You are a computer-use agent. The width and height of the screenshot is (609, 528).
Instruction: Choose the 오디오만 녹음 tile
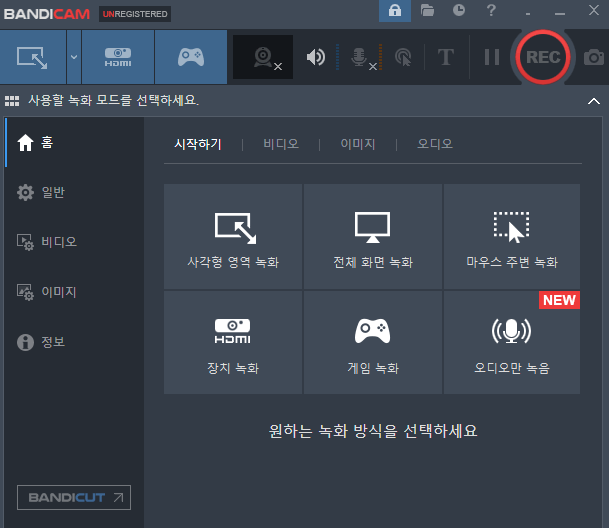tap(512, 342)
